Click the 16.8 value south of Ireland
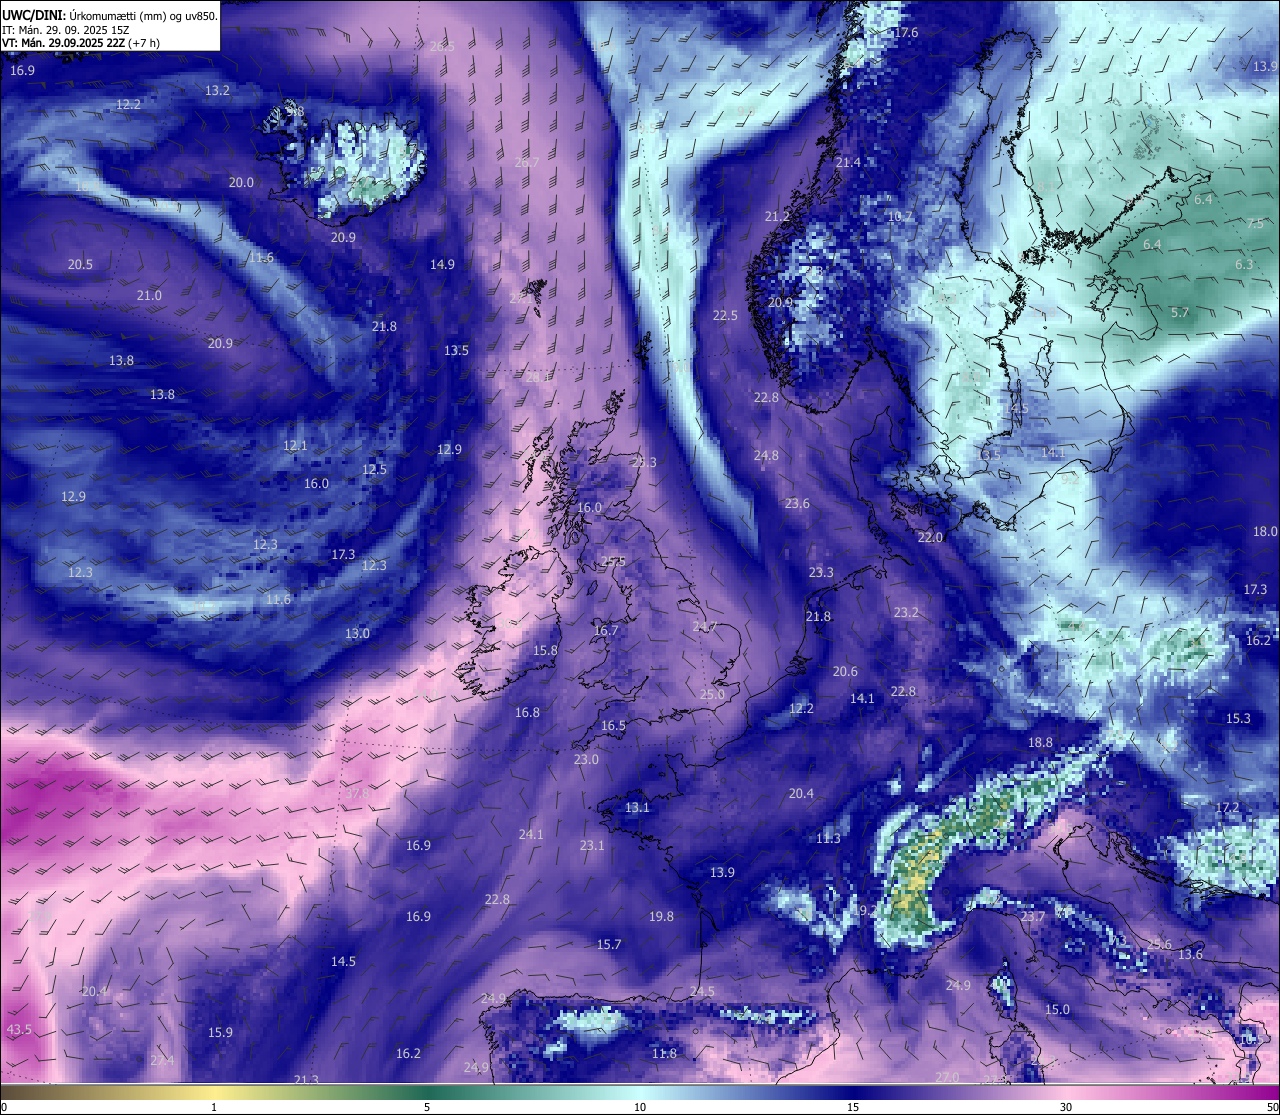1280x1115 pixels. click(x=527, y=712)
